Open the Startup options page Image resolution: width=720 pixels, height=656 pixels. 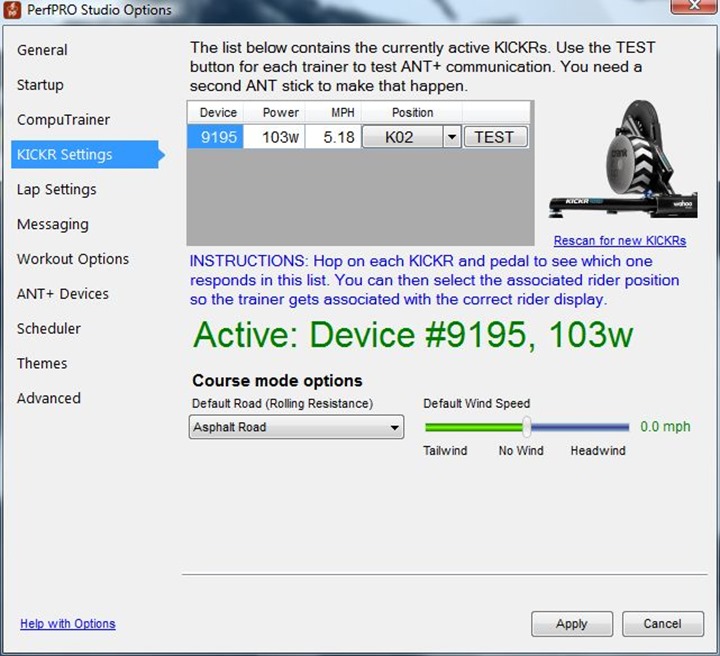[x=40, y=85]
